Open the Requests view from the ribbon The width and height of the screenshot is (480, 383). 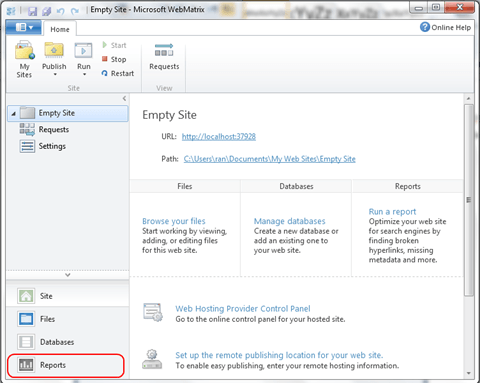(164, 57)
